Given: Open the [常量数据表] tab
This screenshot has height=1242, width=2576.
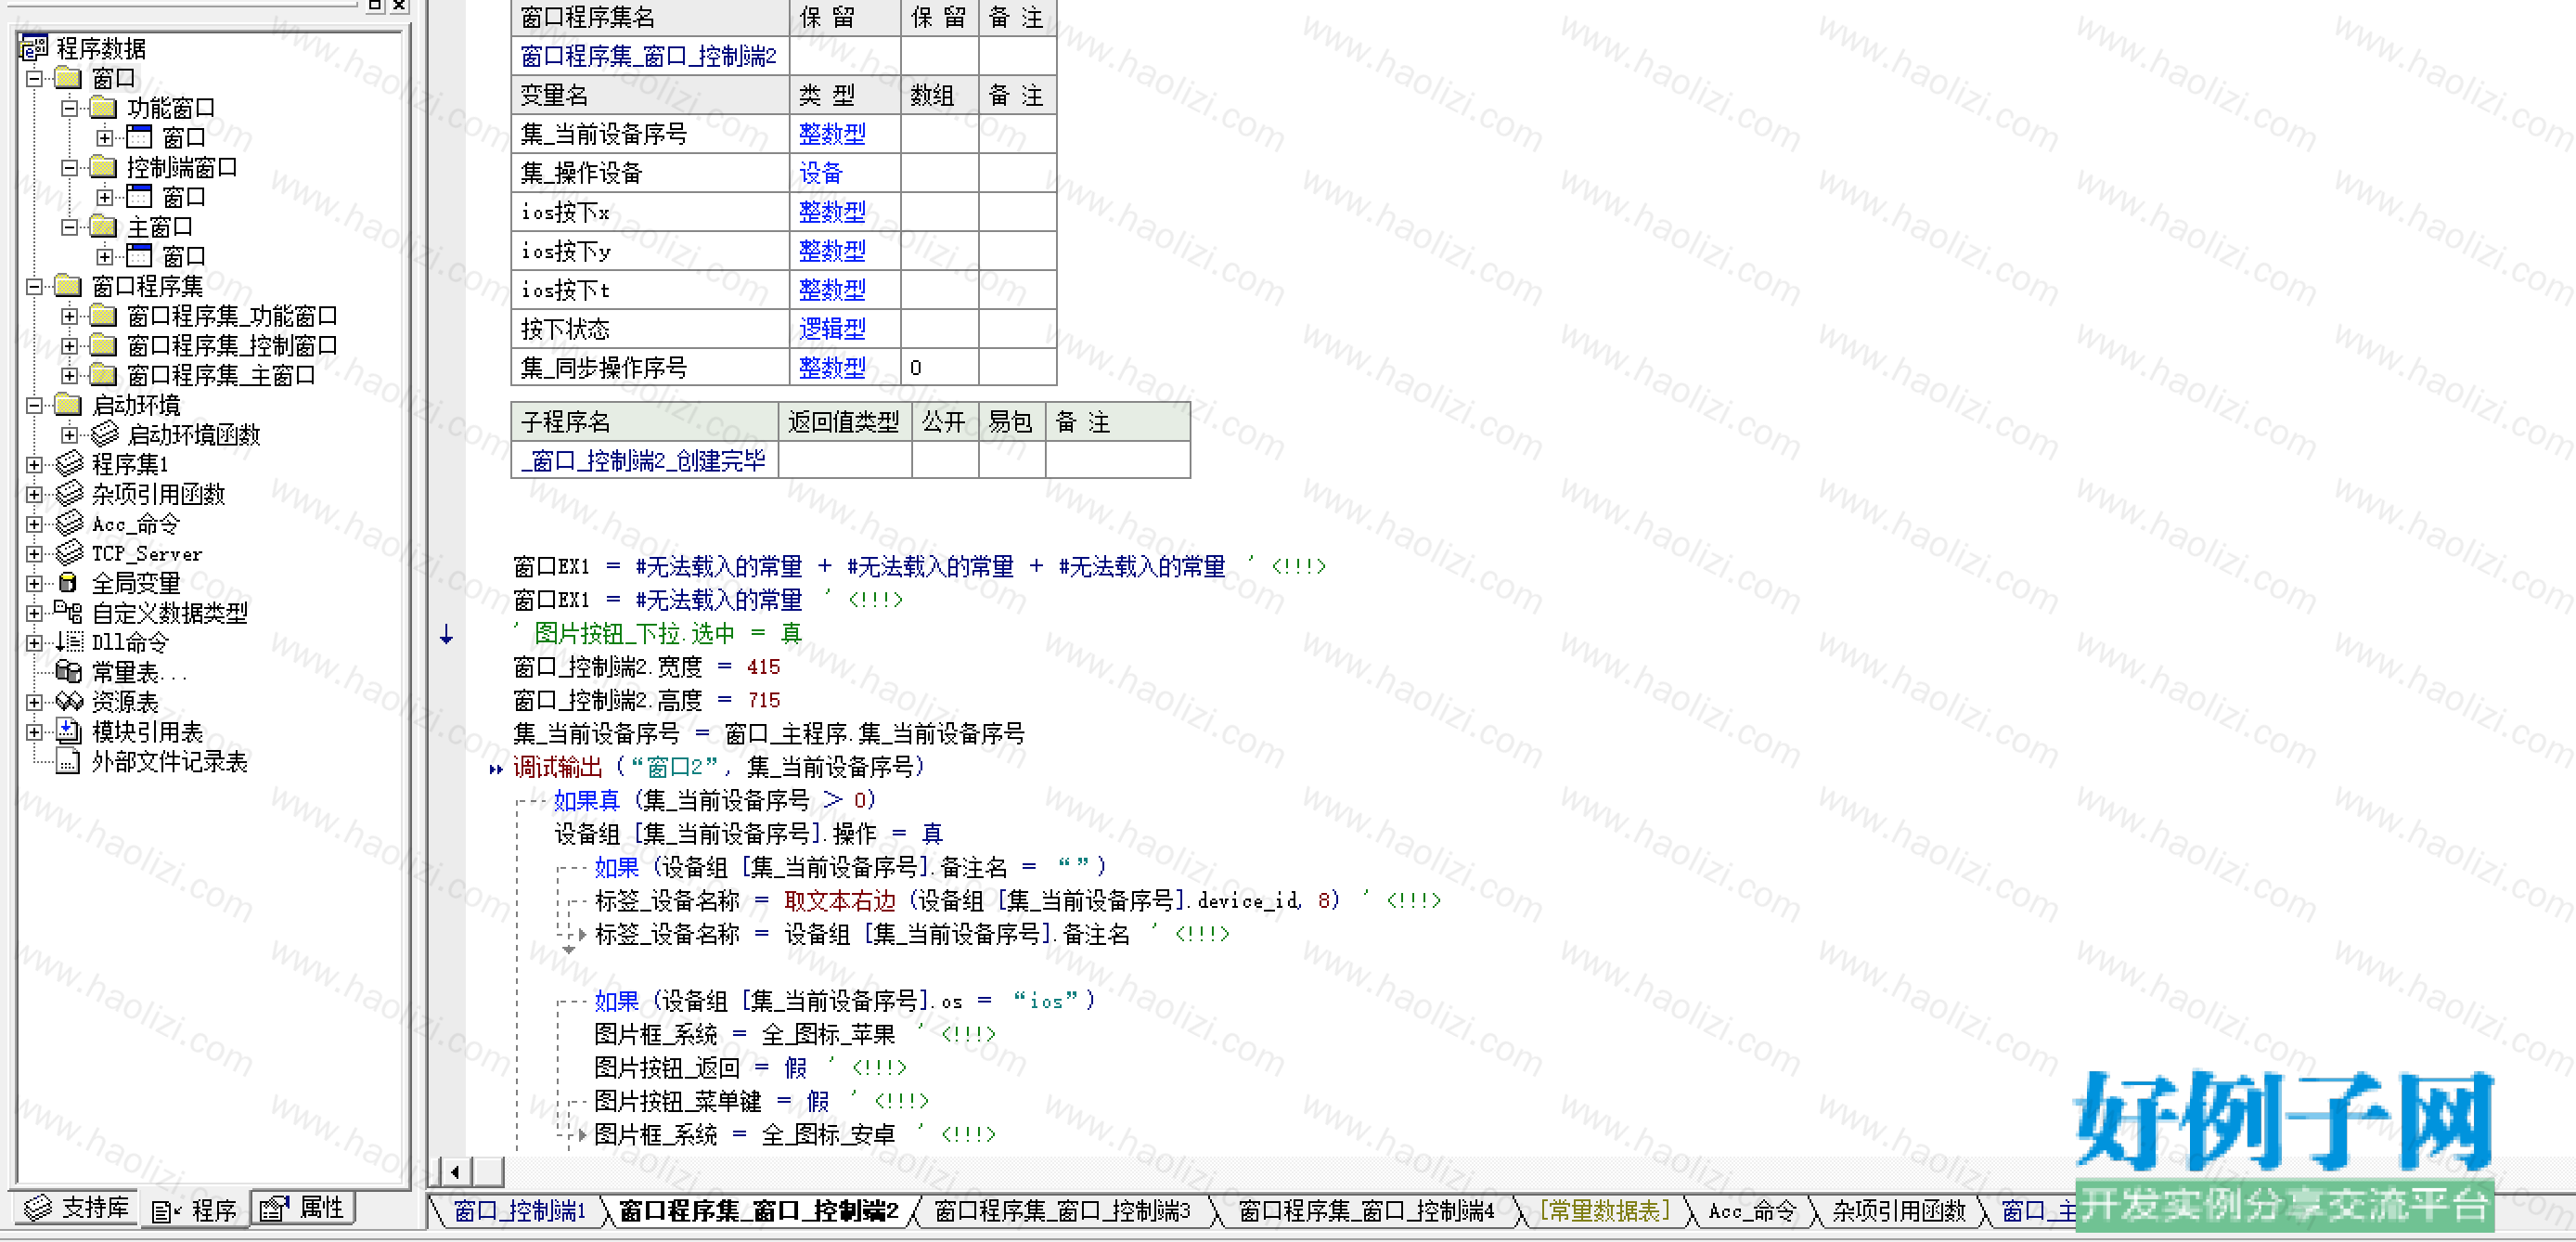Looking at the screenshot, I should tap(1605, 1211).
